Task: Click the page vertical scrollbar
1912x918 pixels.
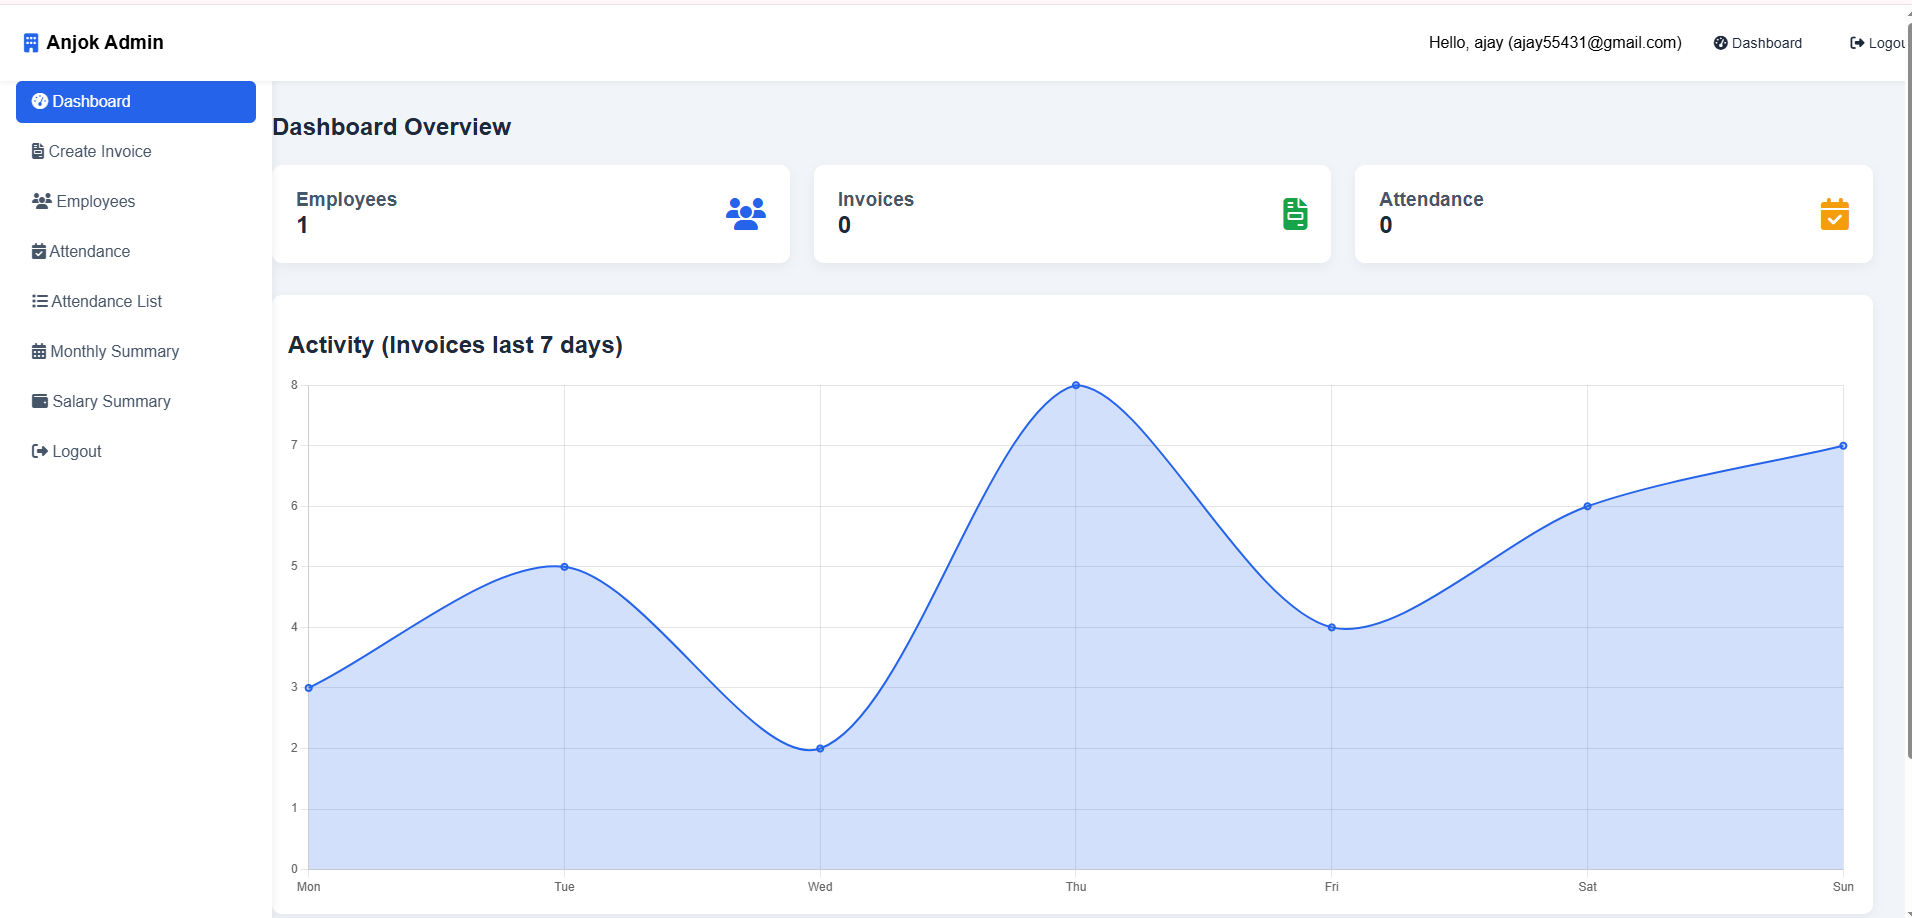Action: (1909, 400)
